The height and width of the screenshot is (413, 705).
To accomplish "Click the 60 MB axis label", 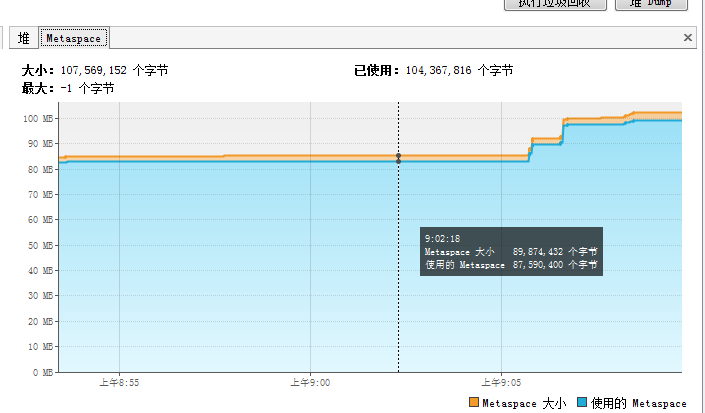I will point(40,220).
